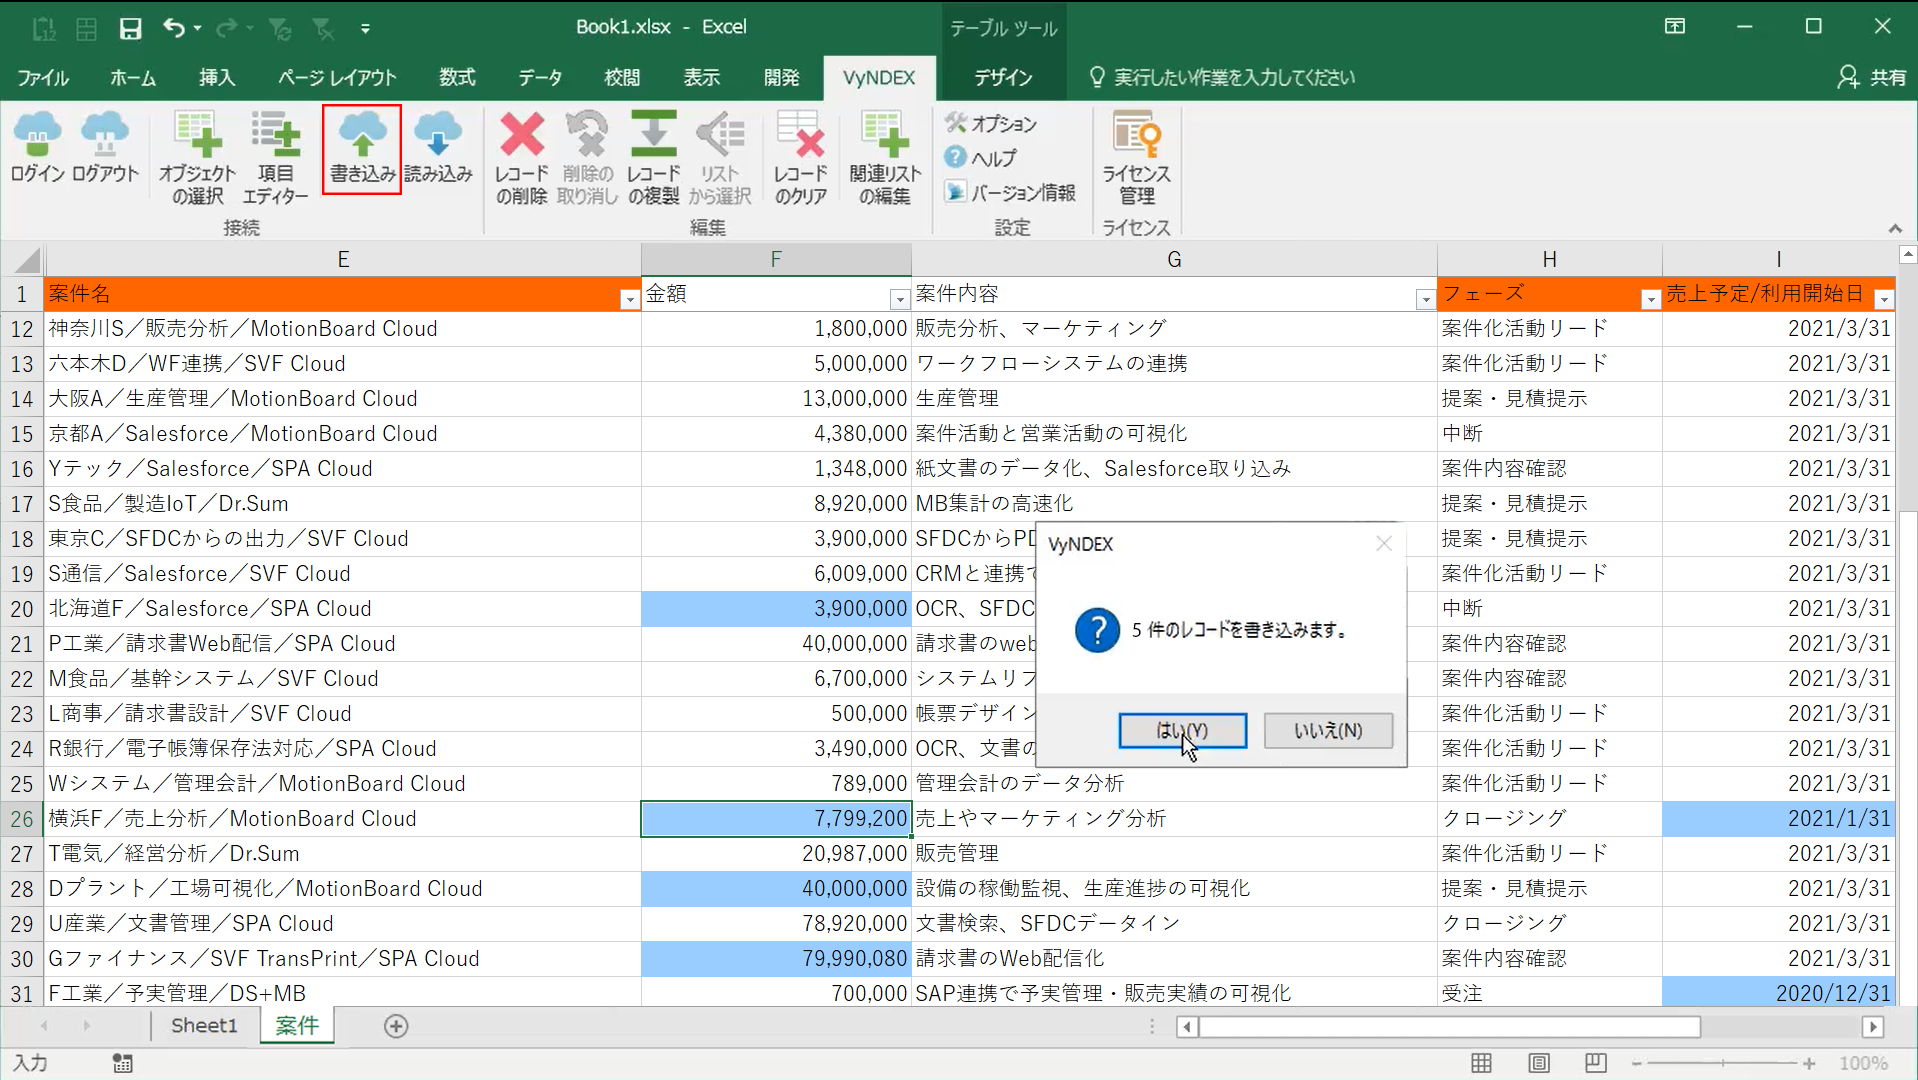Select row 26 header
Screen dimensions: 1918x1080
coord(22,819)
